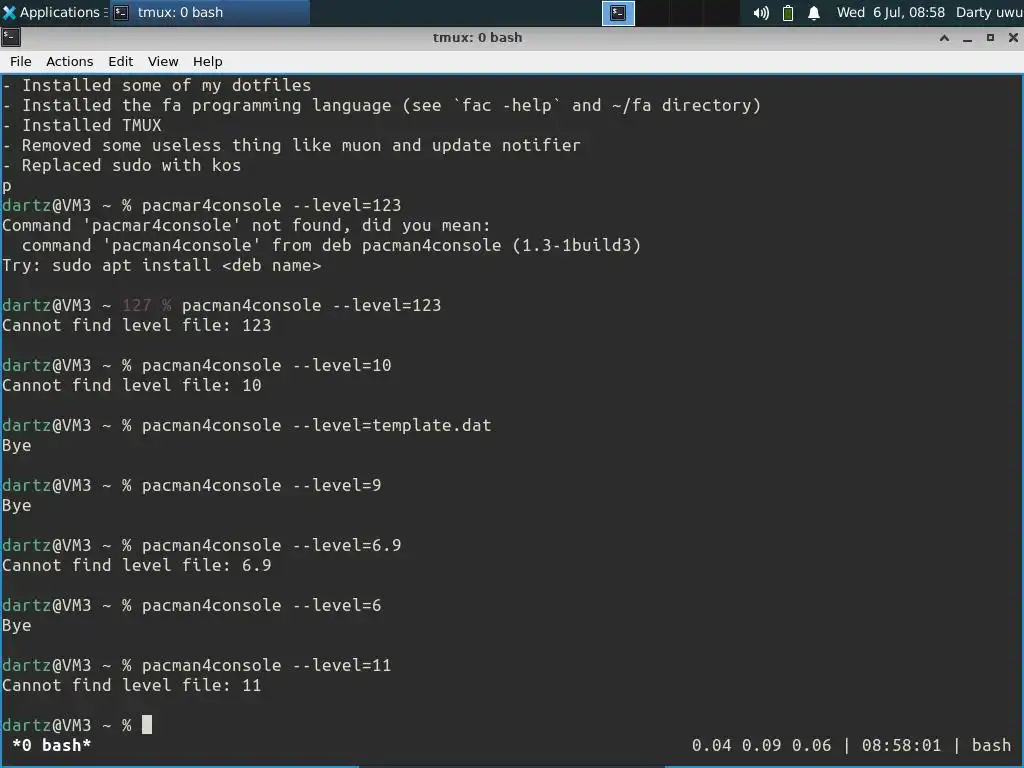1024x768 pixels.
Task: Click the 'Command 'pacmar4console' not found' line
Action: 246,225
